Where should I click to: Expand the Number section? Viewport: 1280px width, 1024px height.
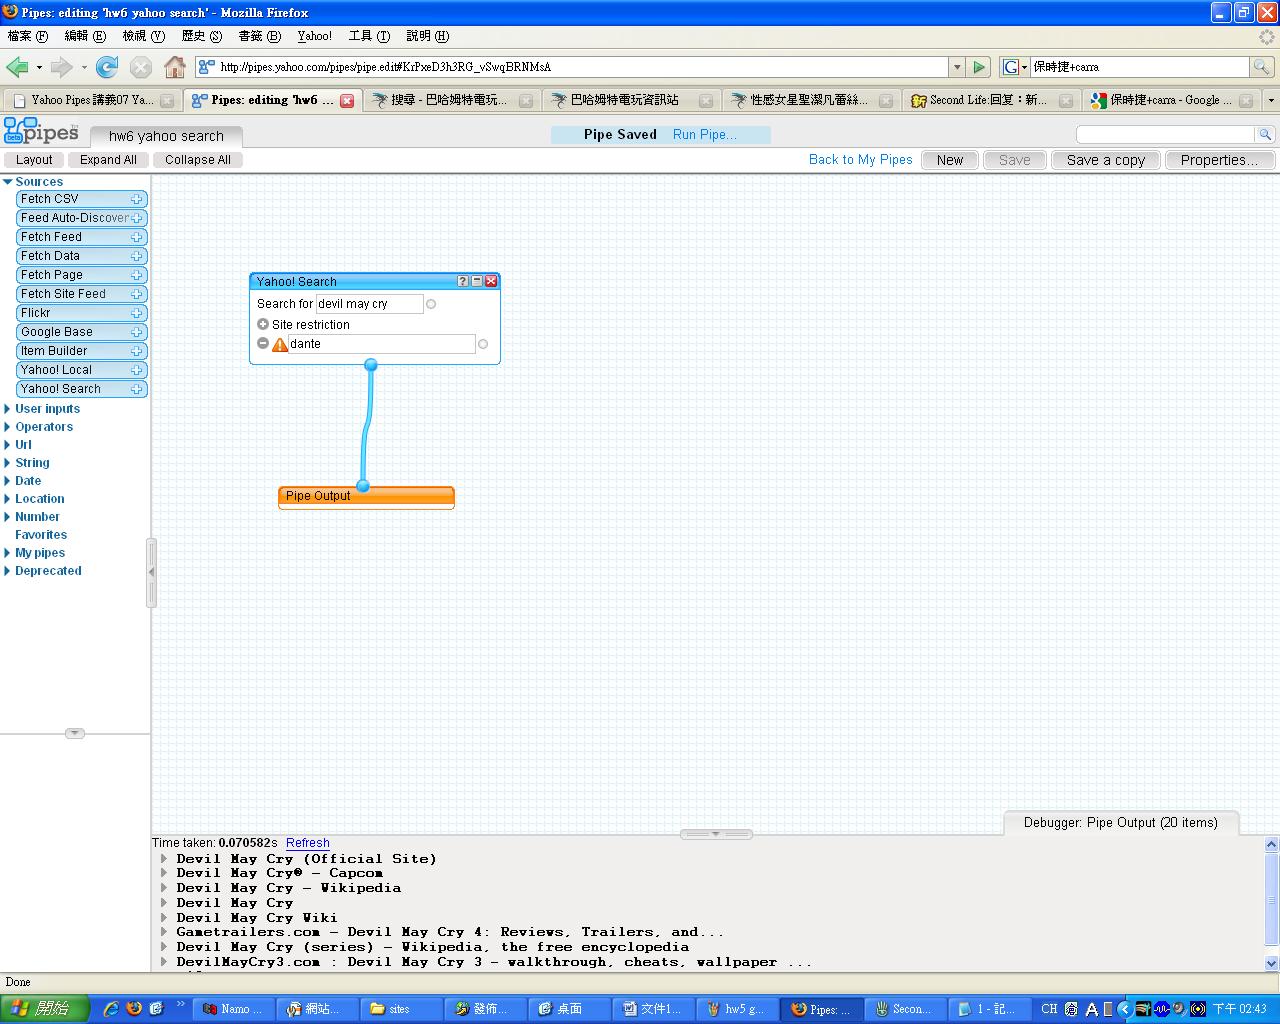pyautogui.click(x=7, y=517)
